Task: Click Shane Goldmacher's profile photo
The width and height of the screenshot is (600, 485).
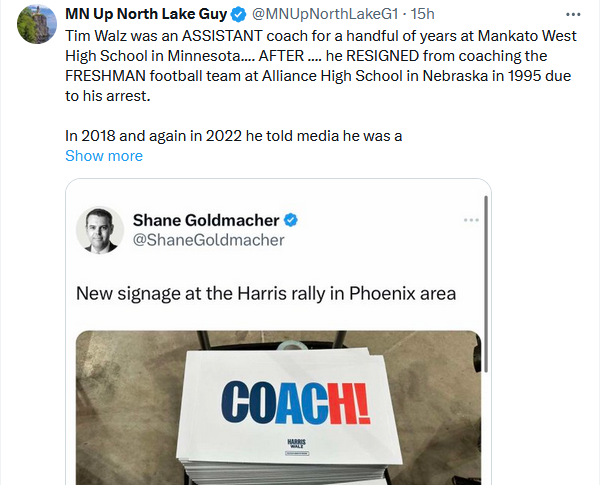Action: pyautogui.click(x=100, y=230)
